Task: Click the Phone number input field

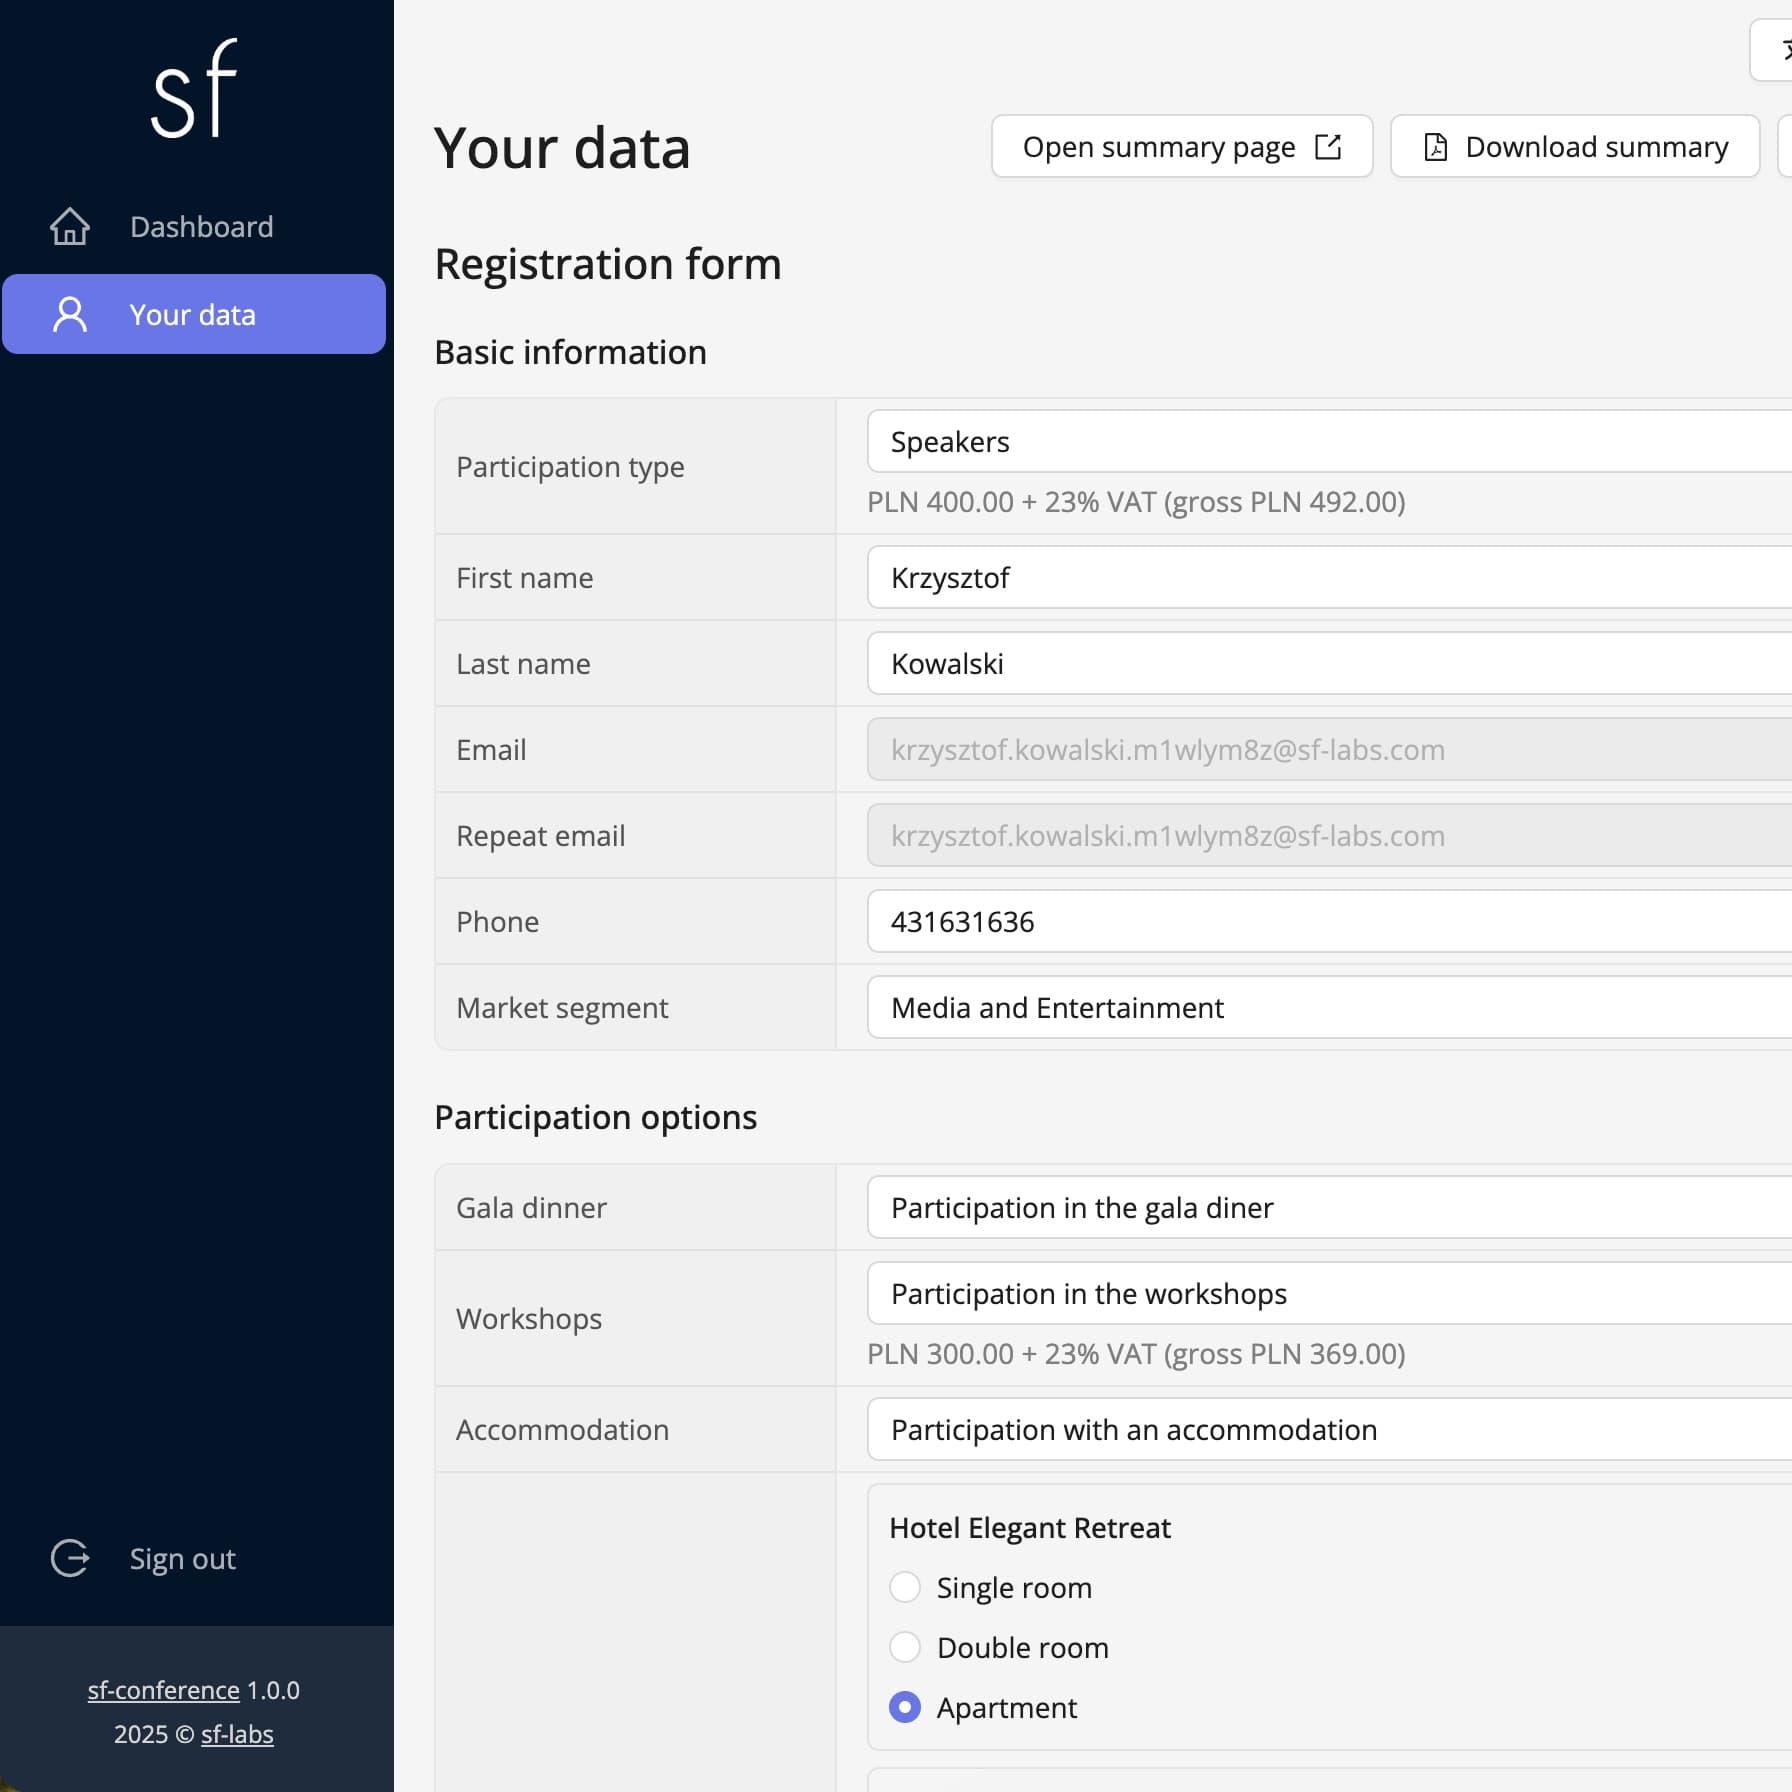Action: (1300, 921)
